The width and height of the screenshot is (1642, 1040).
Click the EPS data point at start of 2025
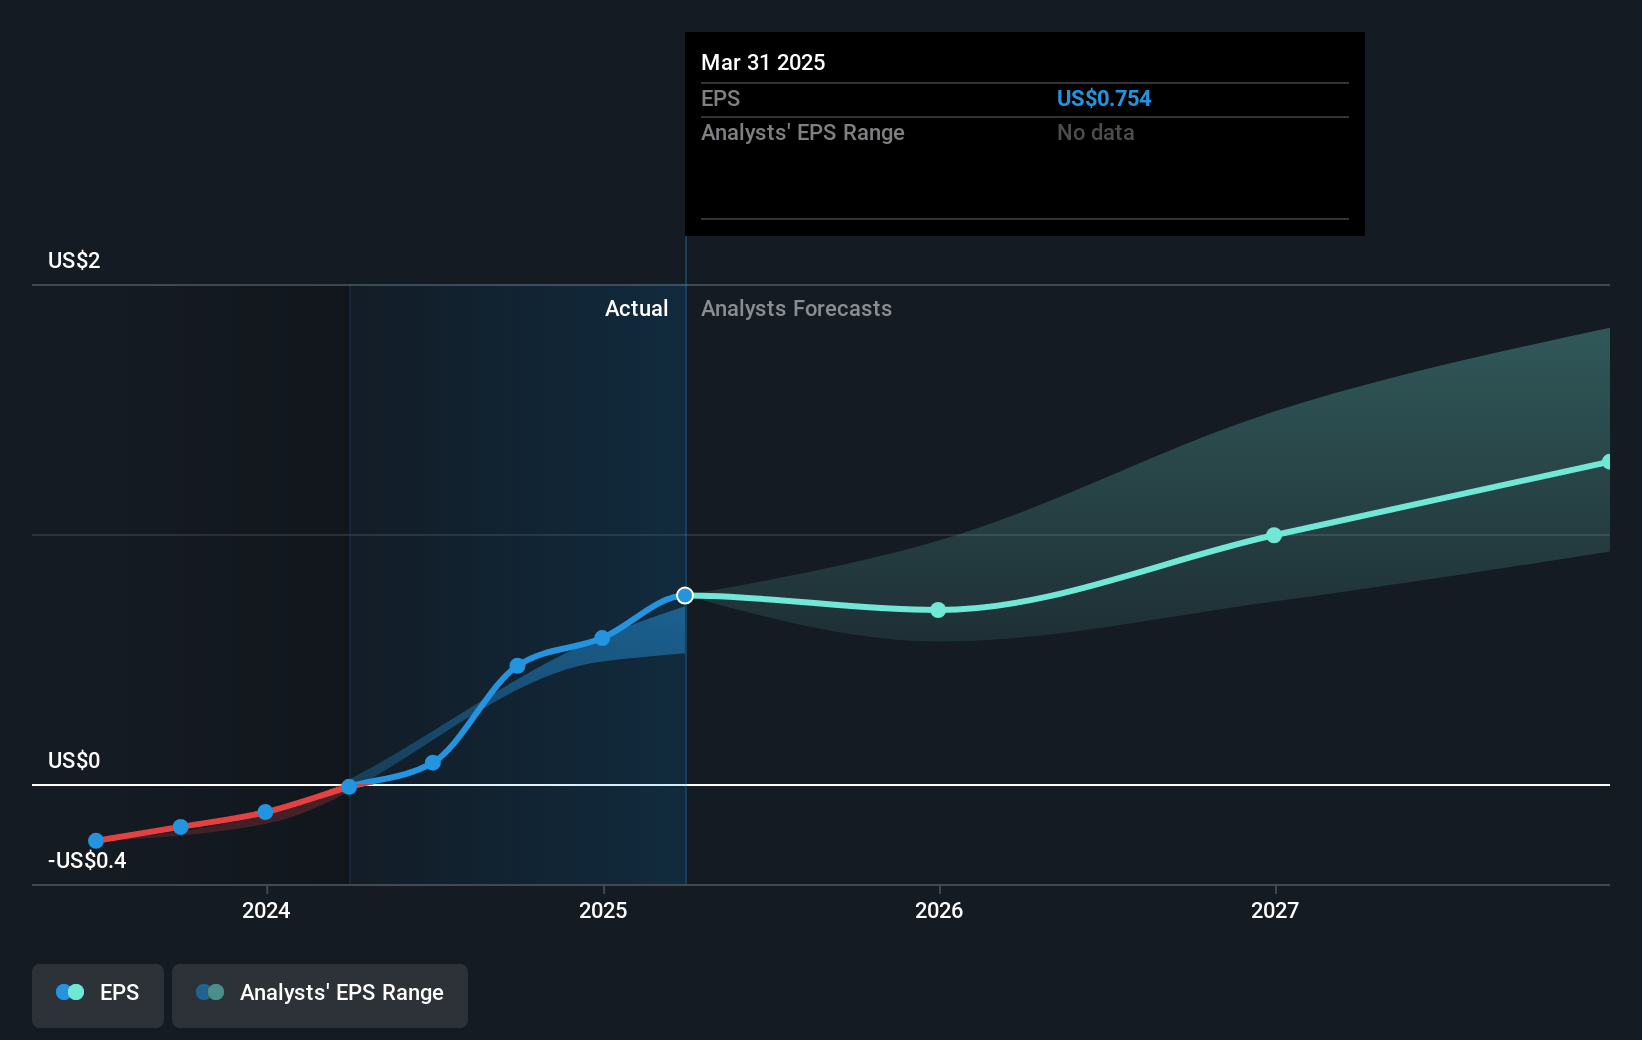602,638
